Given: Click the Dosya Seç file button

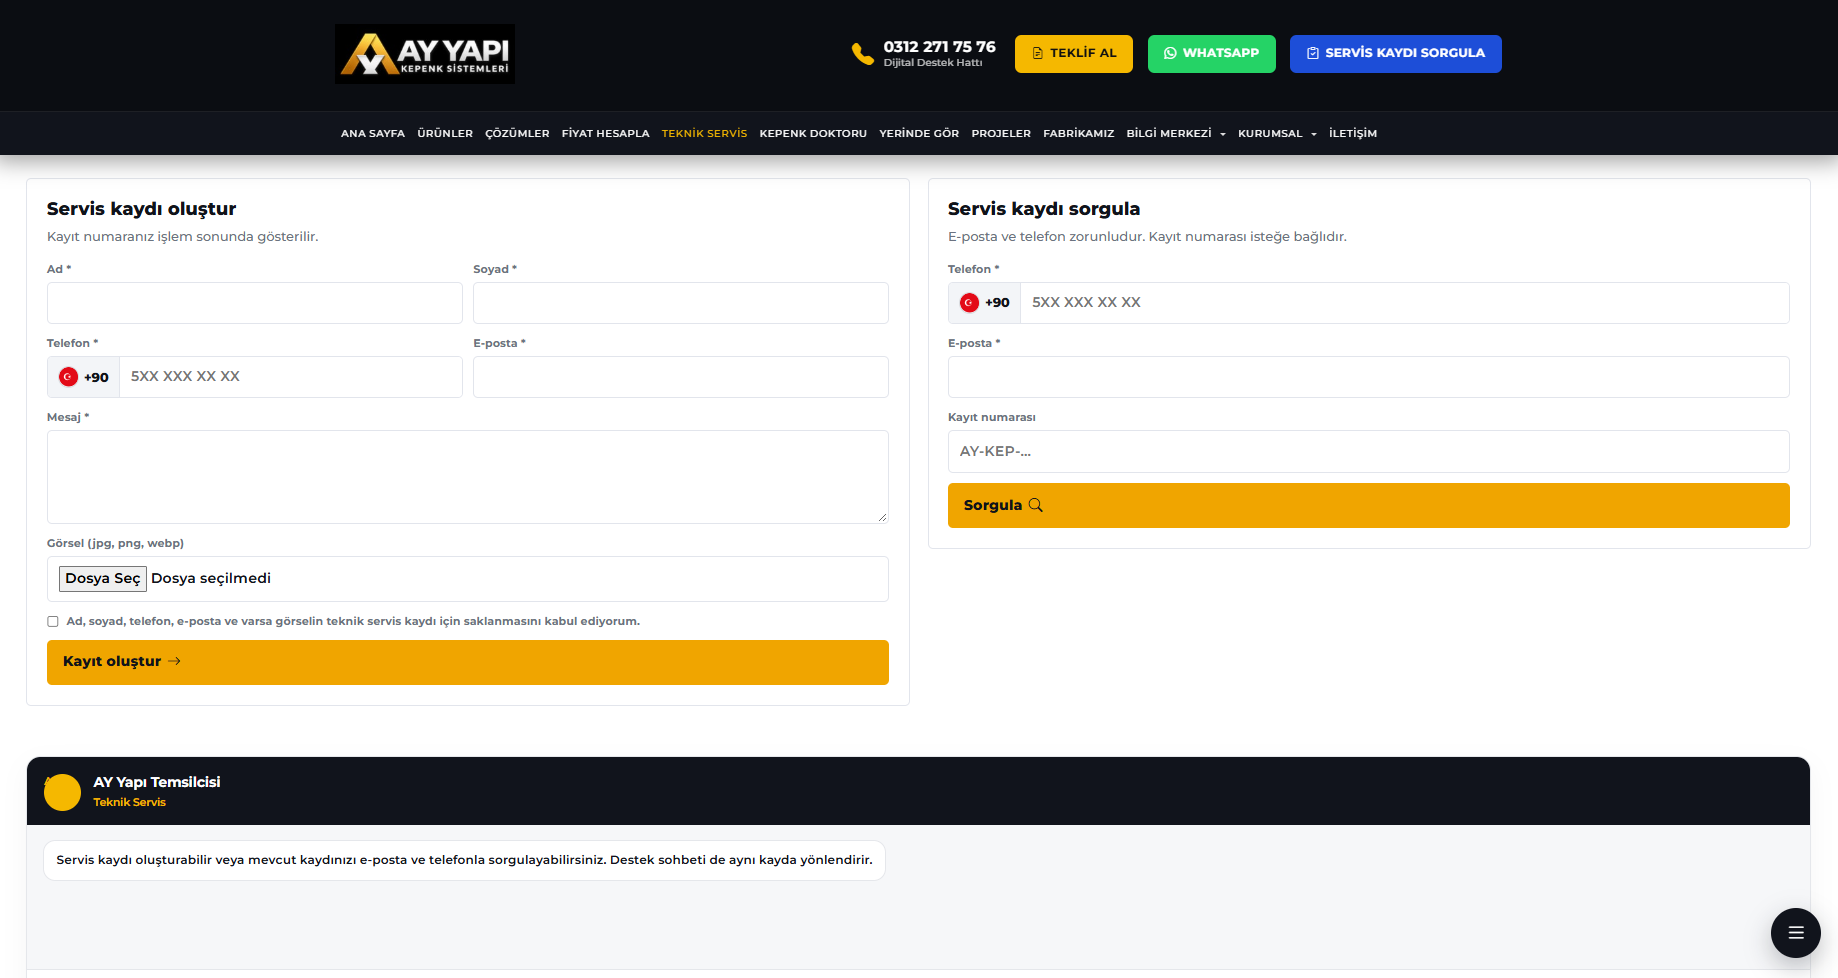Looking at the screenshot, I should tap(103, 579).
